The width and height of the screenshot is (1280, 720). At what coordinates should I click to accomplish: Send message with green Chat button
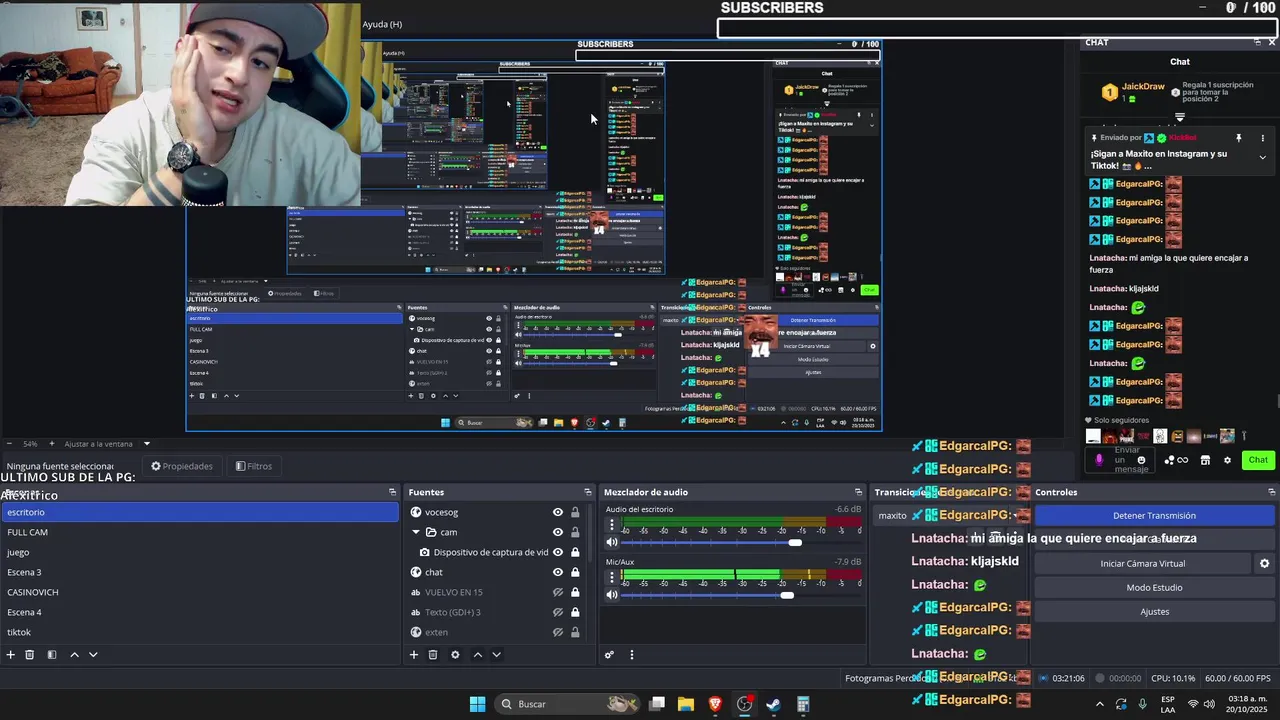click(1257, 460)
